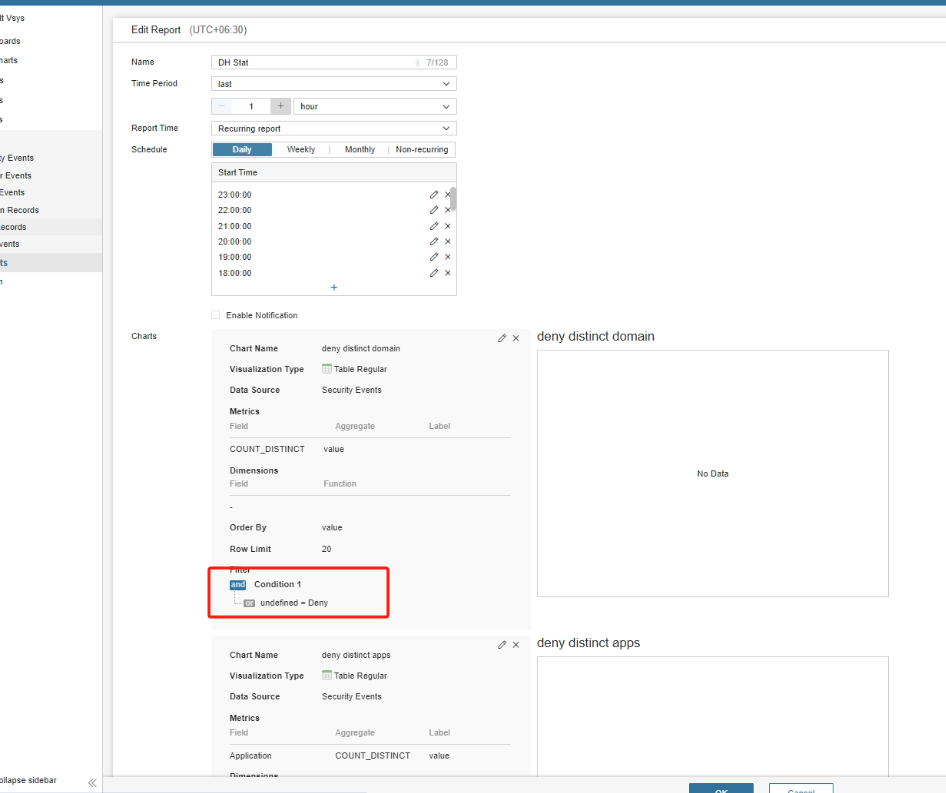Remove the 18:00:00 start time entry
The width and height of the screenshot is (946, 793).
tap(447, 273)
